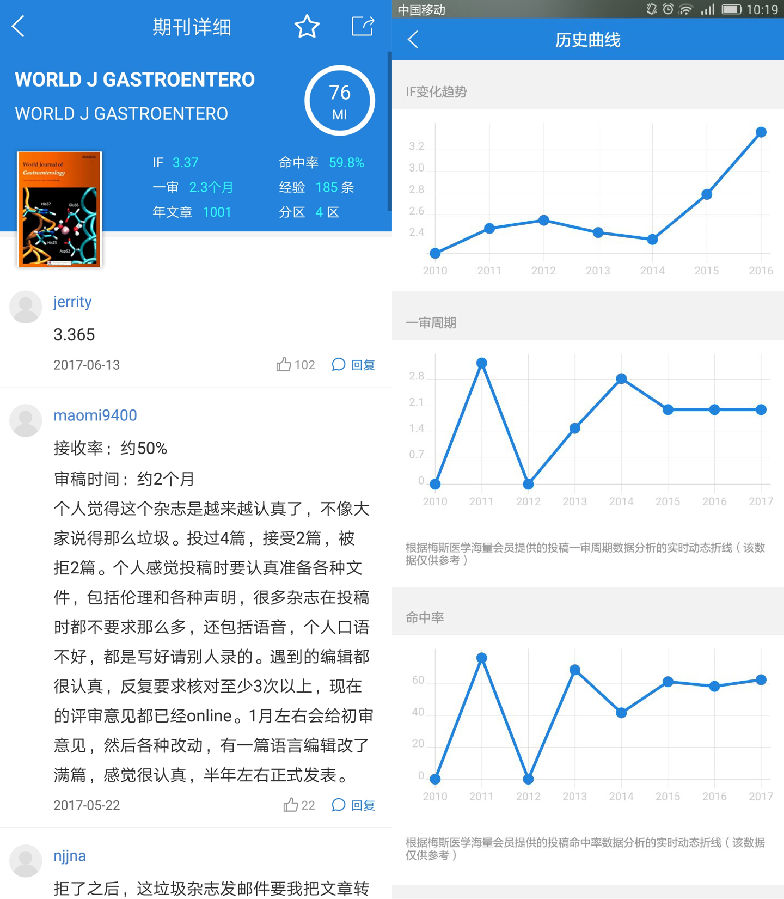
Task: Favorite the journal with star icon
Action: [307, 27]
